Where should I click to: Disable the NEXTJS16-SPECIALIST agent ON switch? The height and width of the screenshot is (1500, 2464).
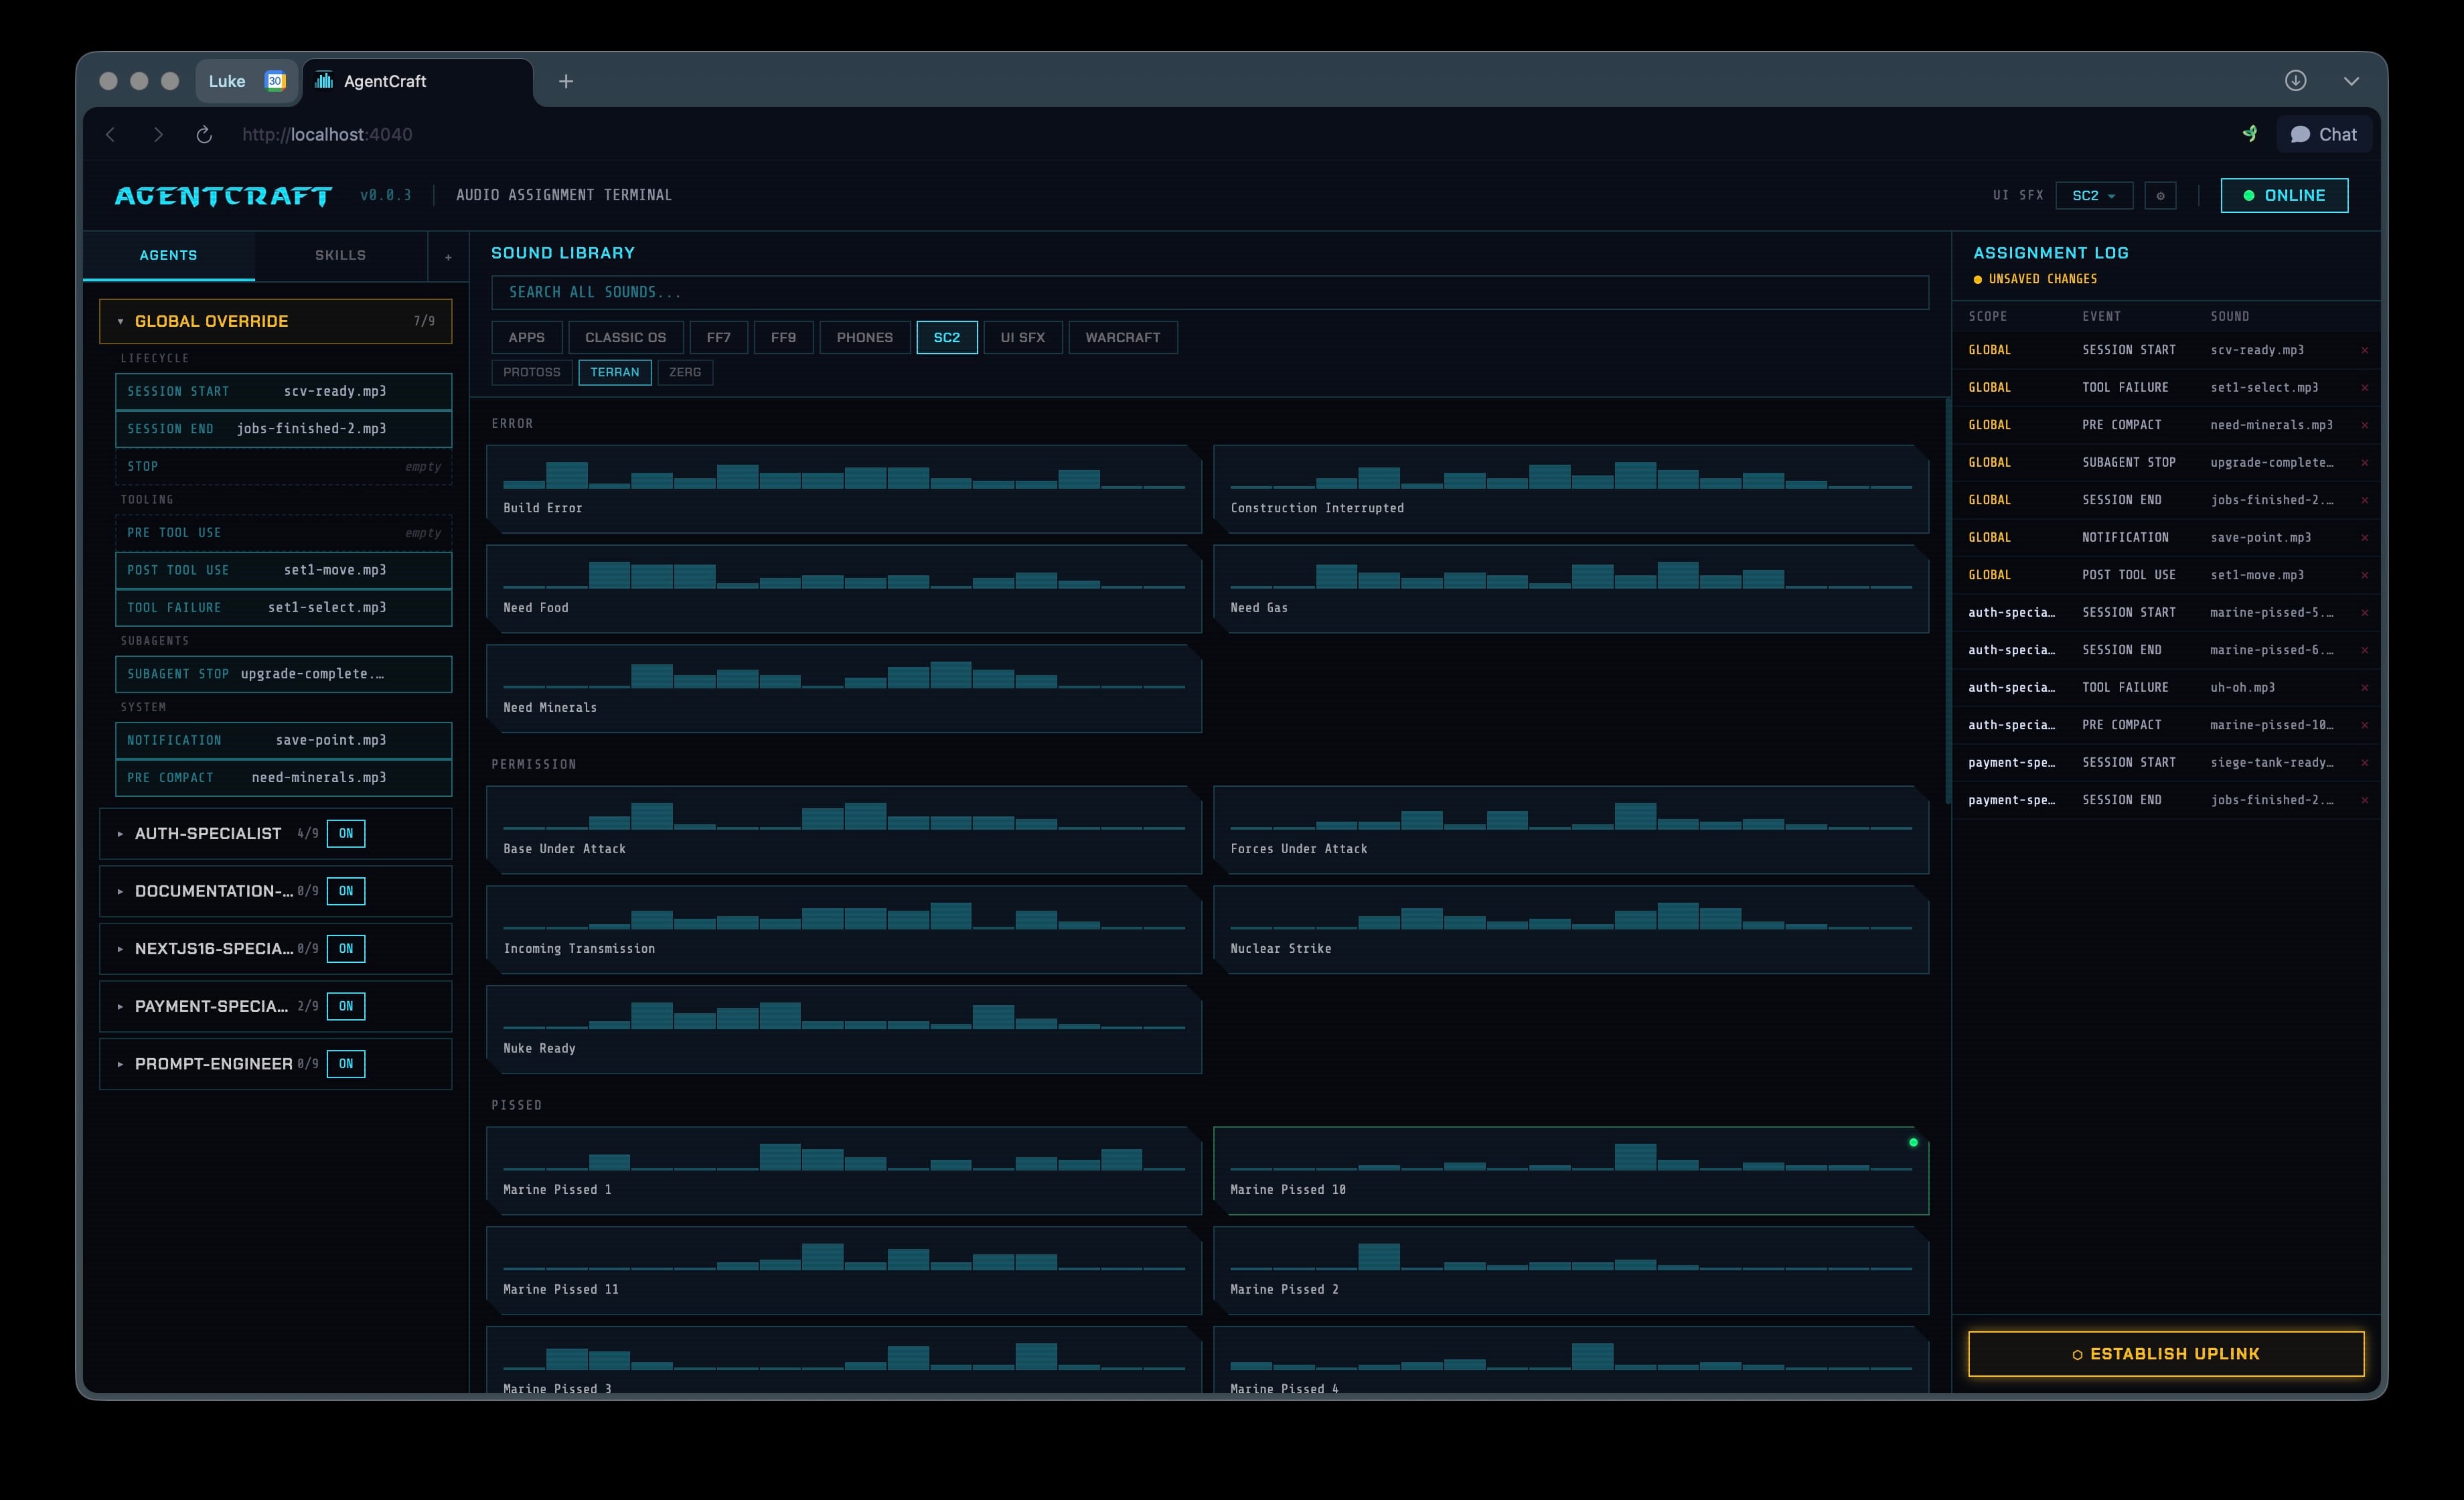pos(346,949)
